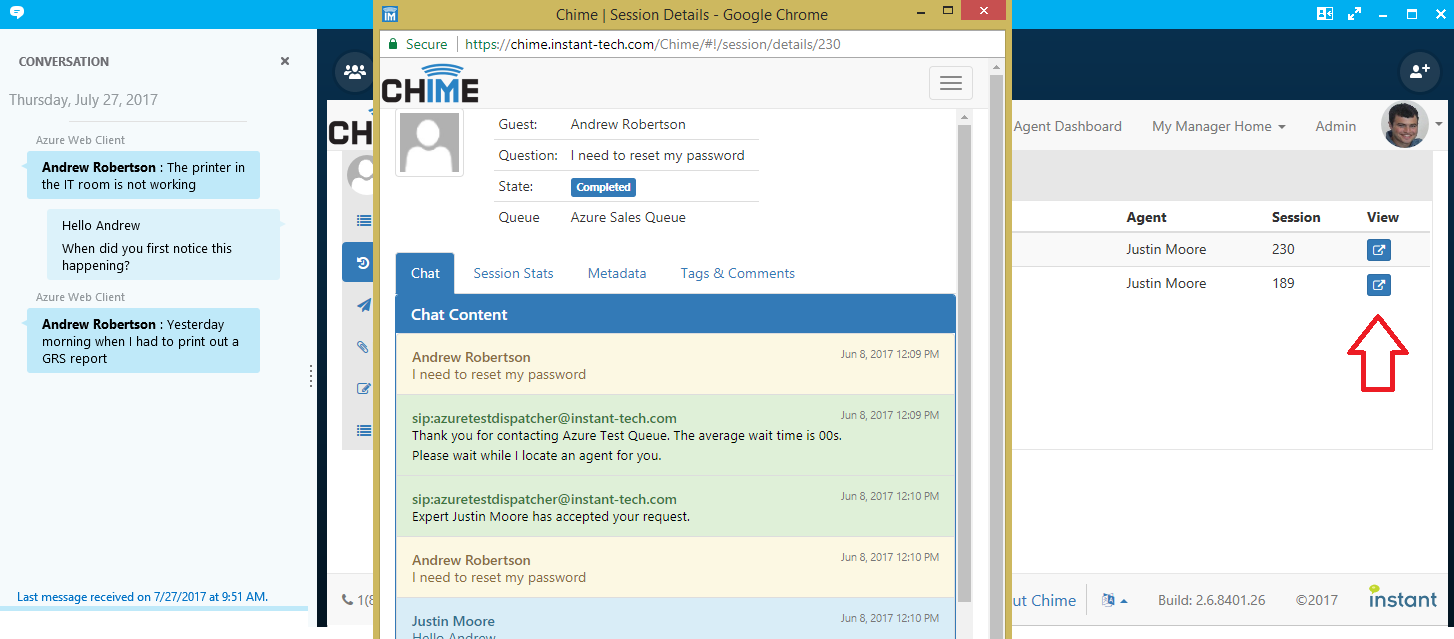Viewport: 1454px width, 639px height.
Task: Click Justin Moore's name in blue chat message
Action: [x=453, y=621]
